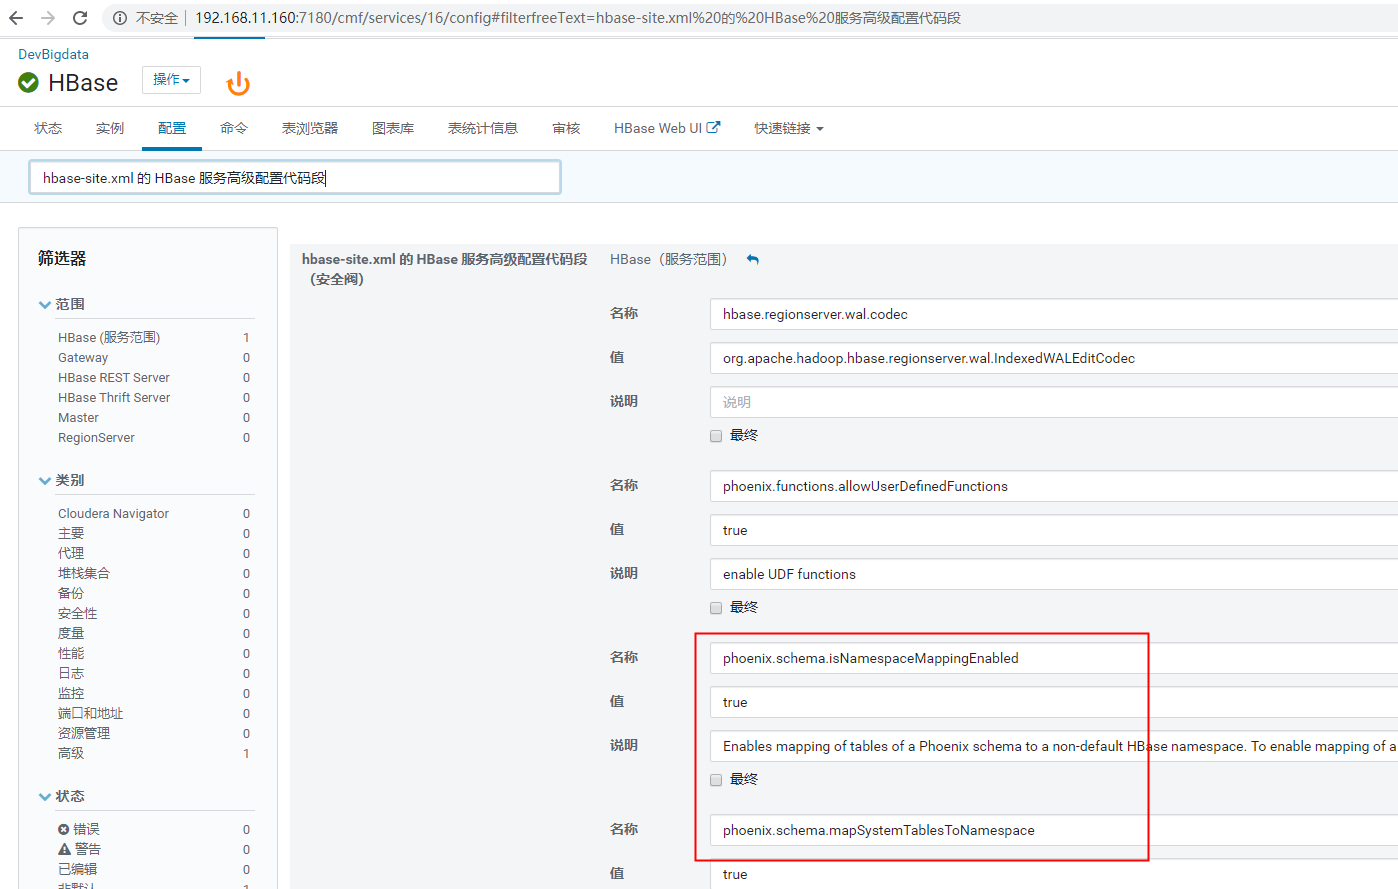
Task: Filter by Master scope
Action: tap(78, 417)
